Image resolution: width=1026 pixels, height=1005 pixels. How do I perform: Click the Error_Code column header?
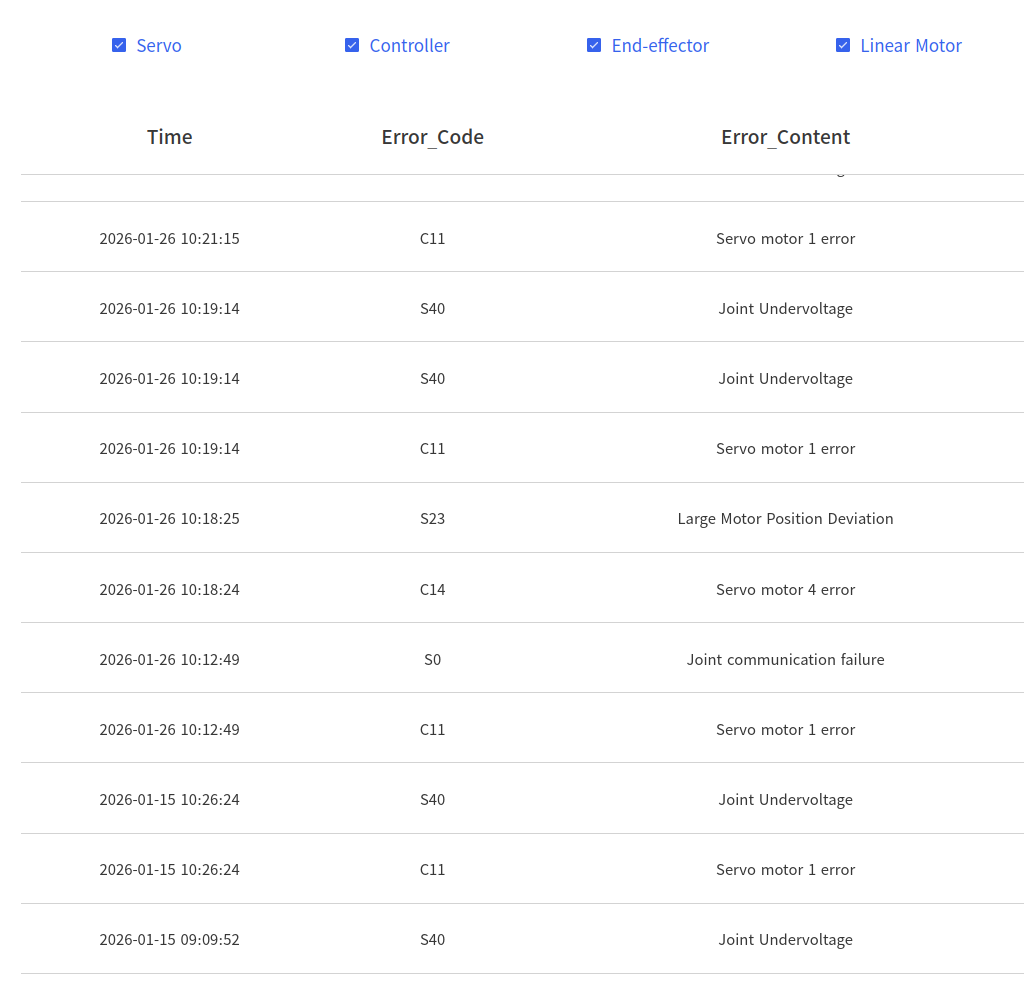coord(432,137)
